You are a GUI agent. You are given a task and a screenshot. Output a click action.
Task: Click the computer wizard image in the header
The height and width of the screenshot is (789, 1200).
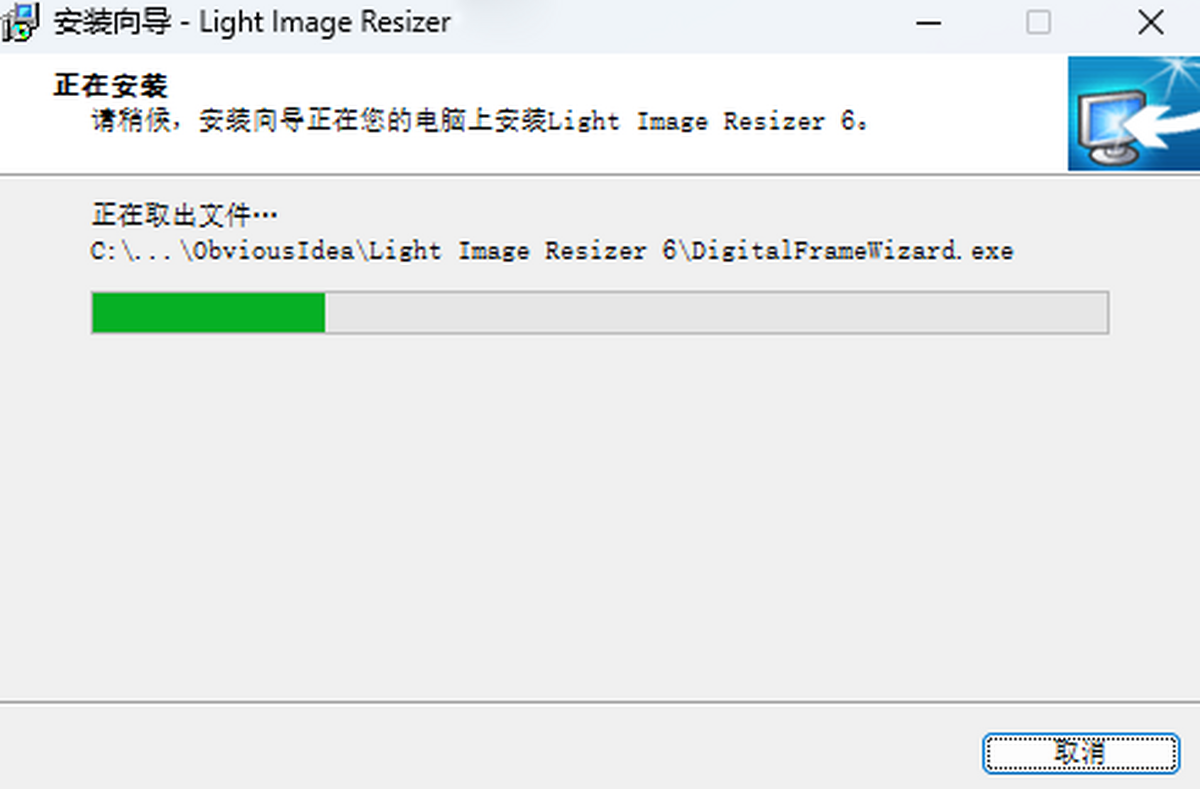(x=1133, y=113)
